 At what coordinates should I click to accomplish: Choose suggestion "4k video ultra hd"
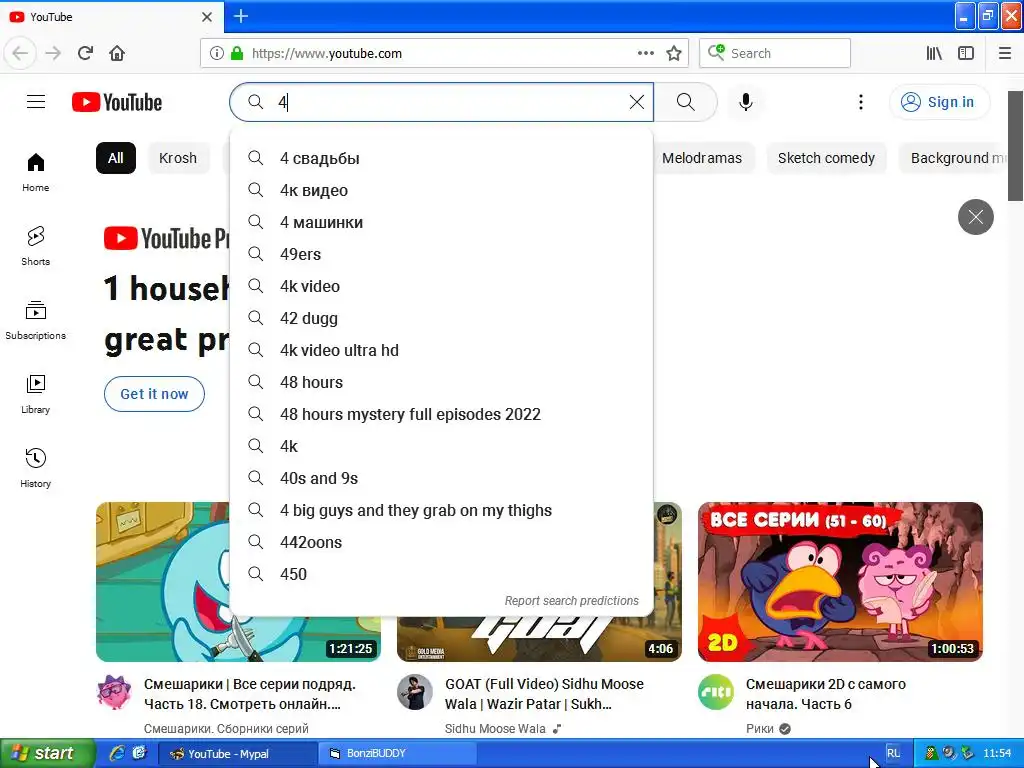[441, 350]
